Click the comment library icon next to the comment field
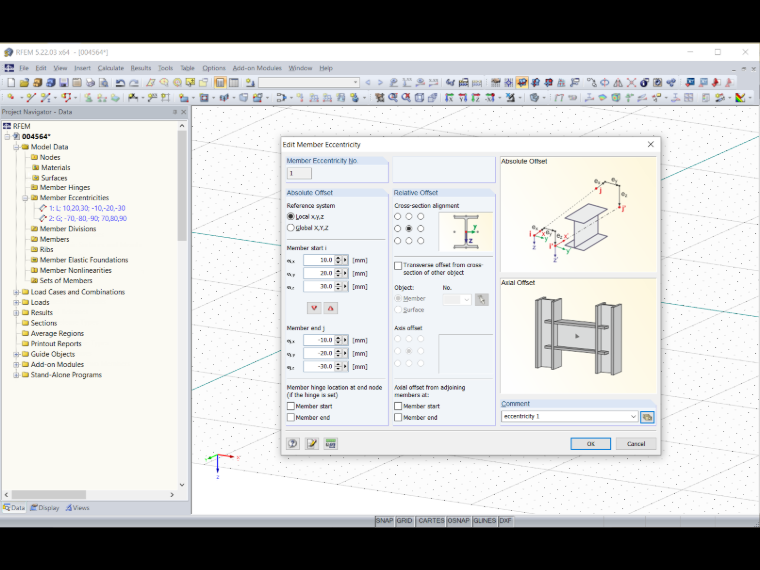This screenshot has height=570, width=760. pyautogui.click(x=647, y=417)
